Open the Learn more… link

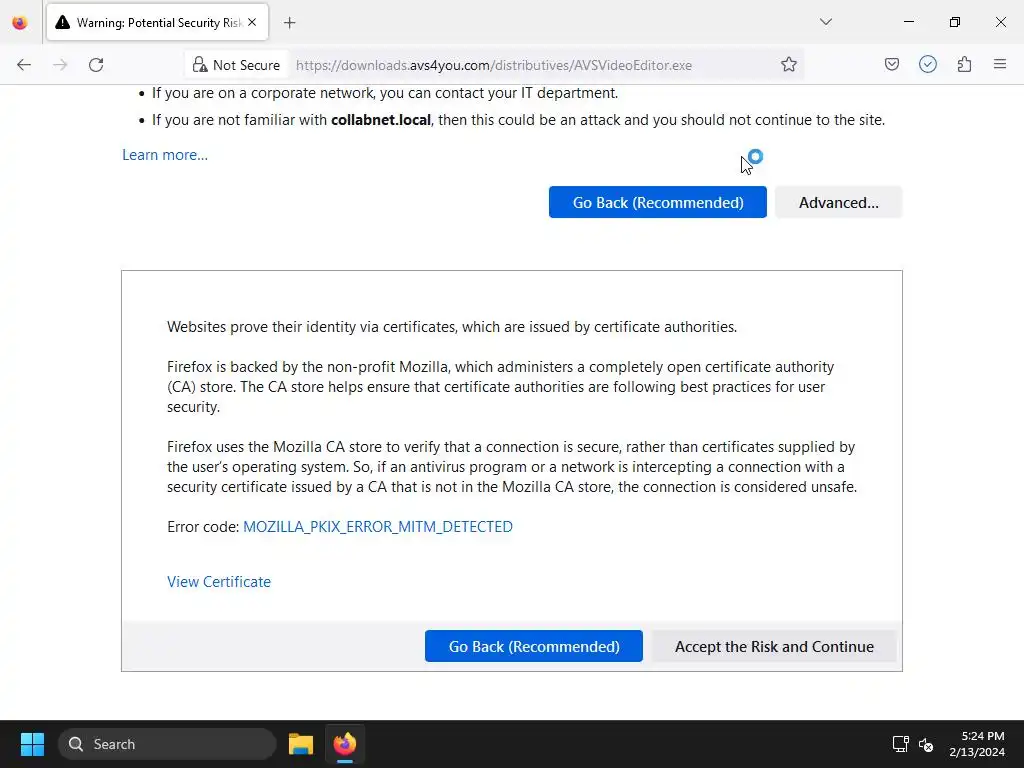pyautogui.click(x=165, y=155)
